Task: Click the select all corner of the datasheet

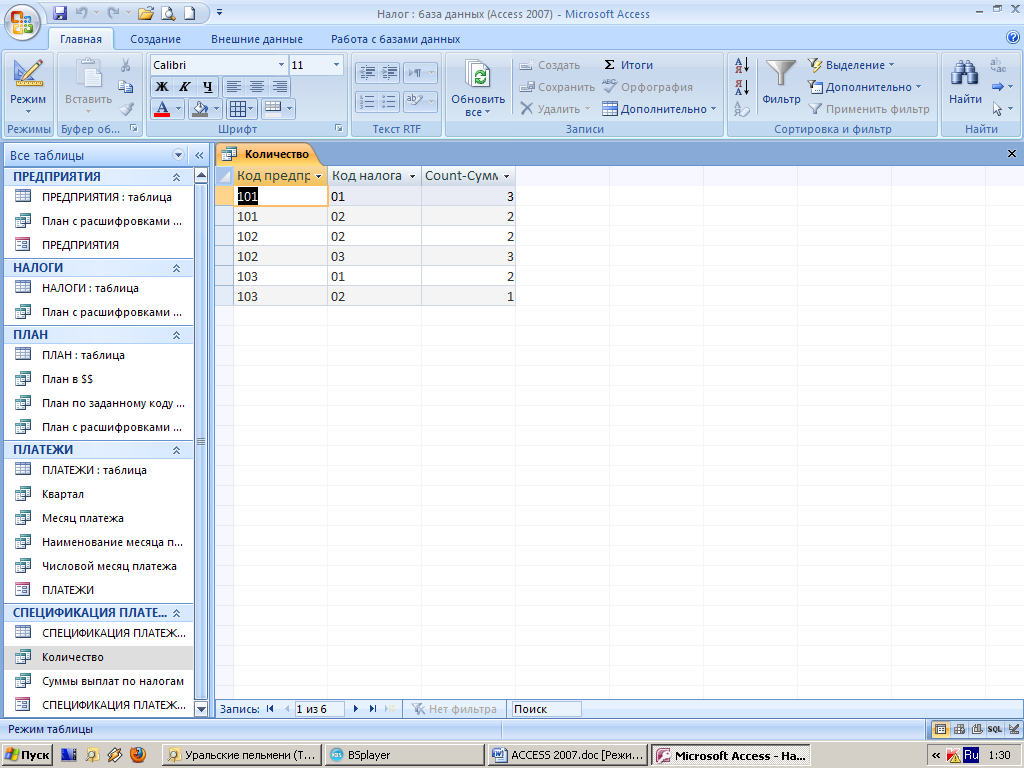Action: click(x=224, y=176)
